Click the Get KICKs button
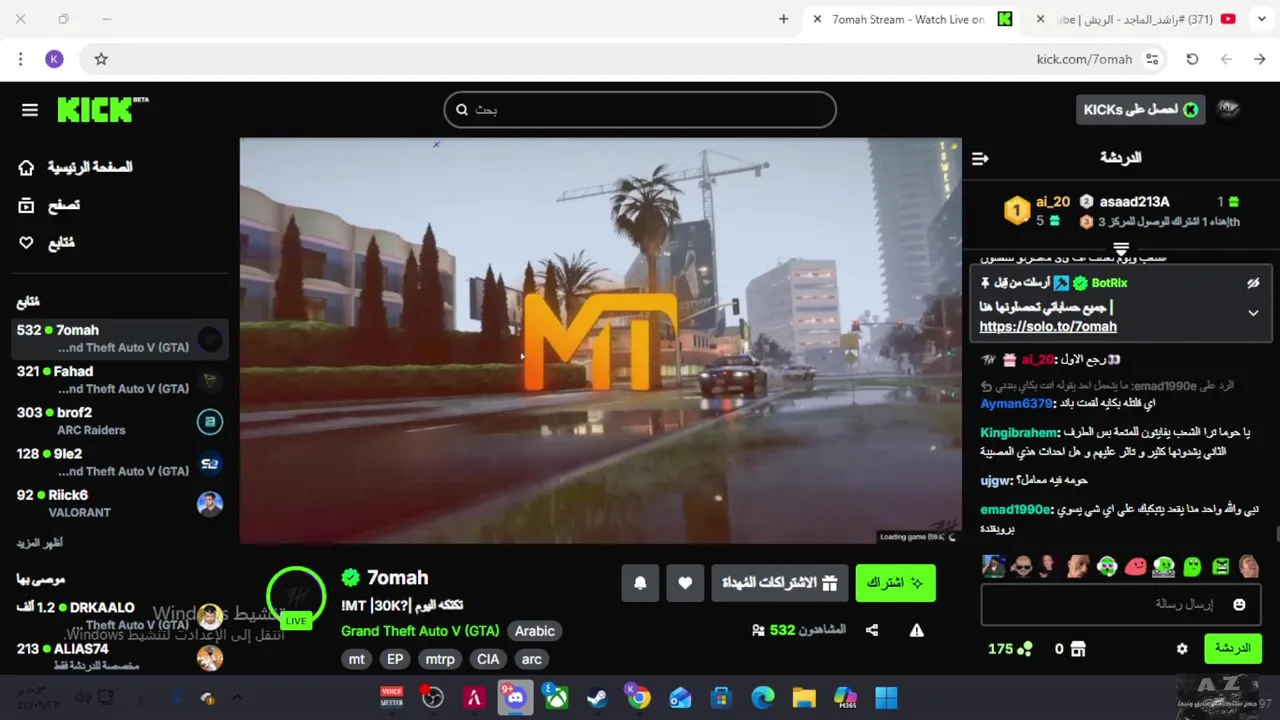 (1140, 110)
